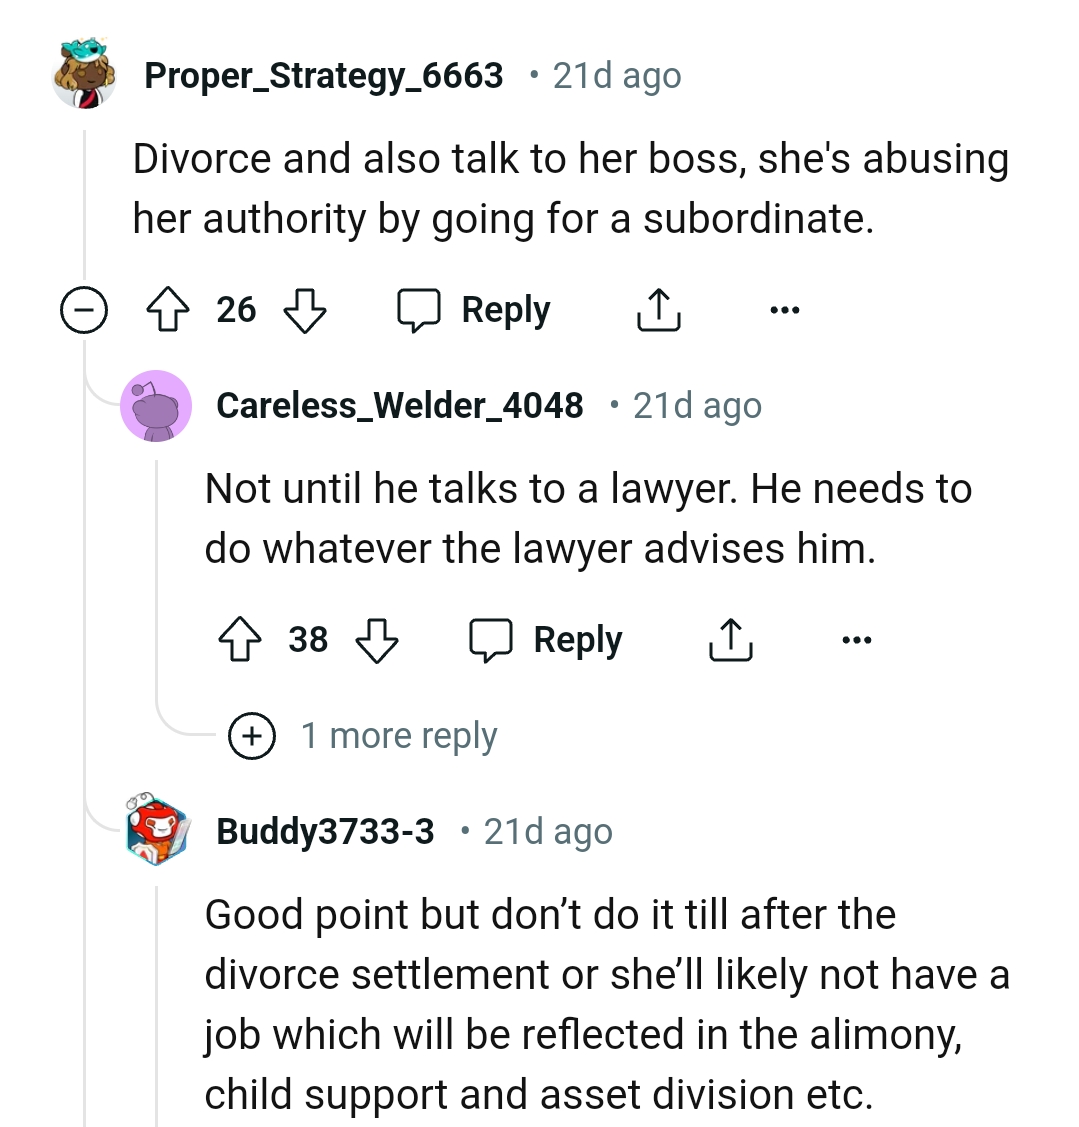Click the 21d ago timestamp on top comment
The width and height of the screenshot is (1079, 1127).
(x=615, y=75)
